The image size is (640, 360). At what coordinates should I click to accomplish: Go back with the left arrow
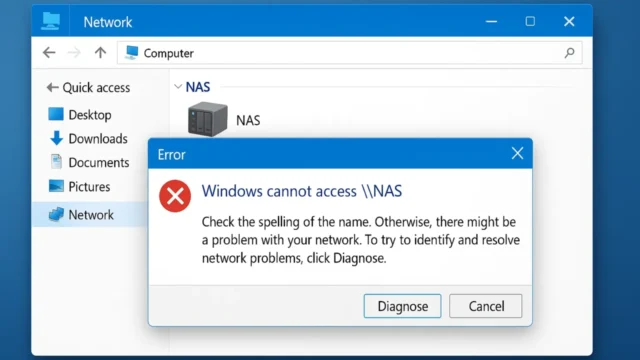point(49,52)
